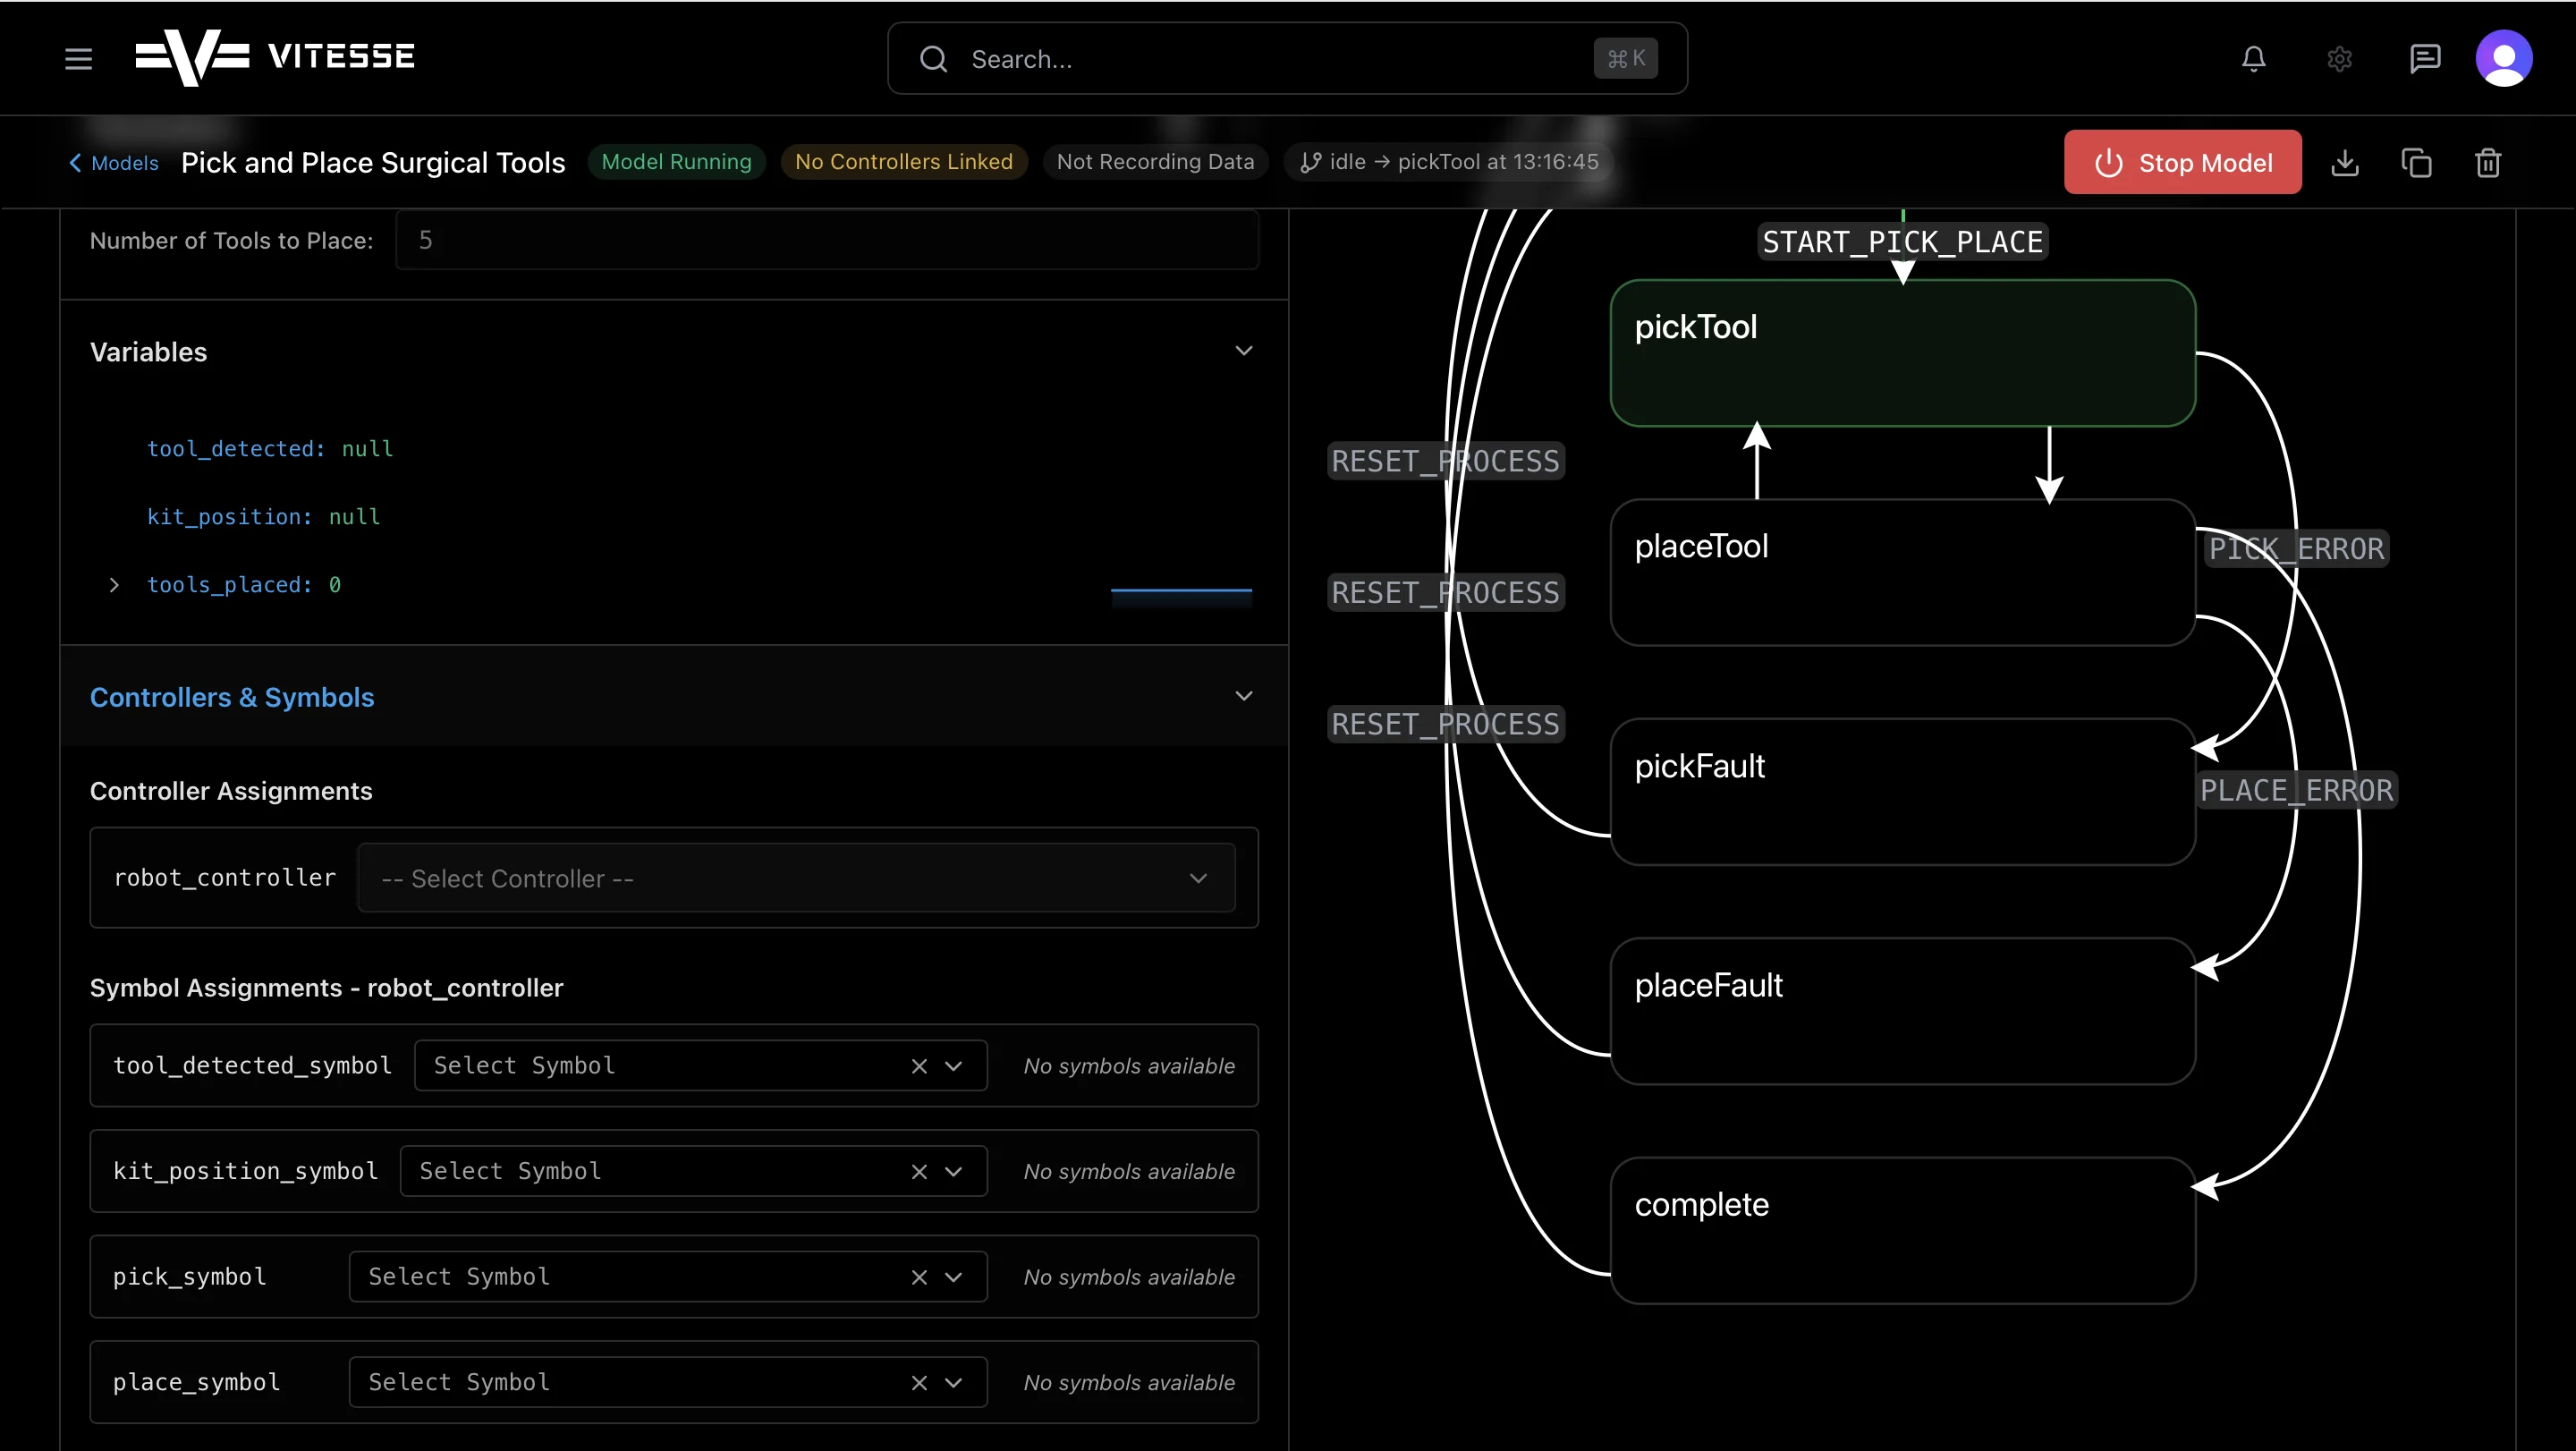The width and height of the screenshot is (2576, 1451).
Task: Select the complete state node
Action: coord(1902,1231)
